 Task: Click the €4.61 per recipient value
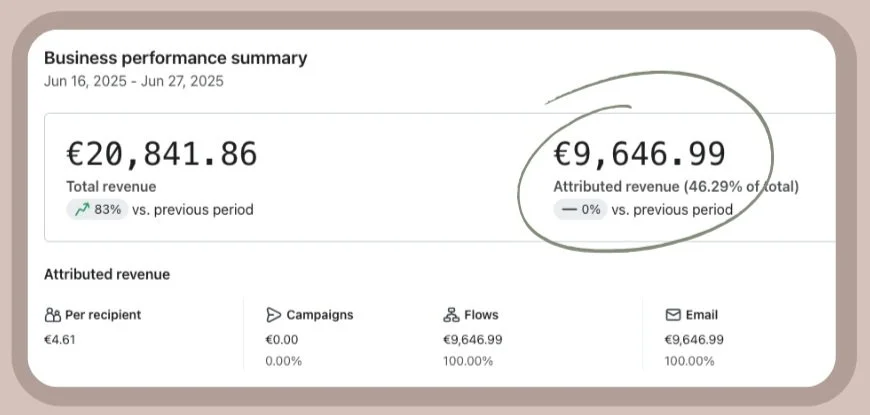point(60,339)
